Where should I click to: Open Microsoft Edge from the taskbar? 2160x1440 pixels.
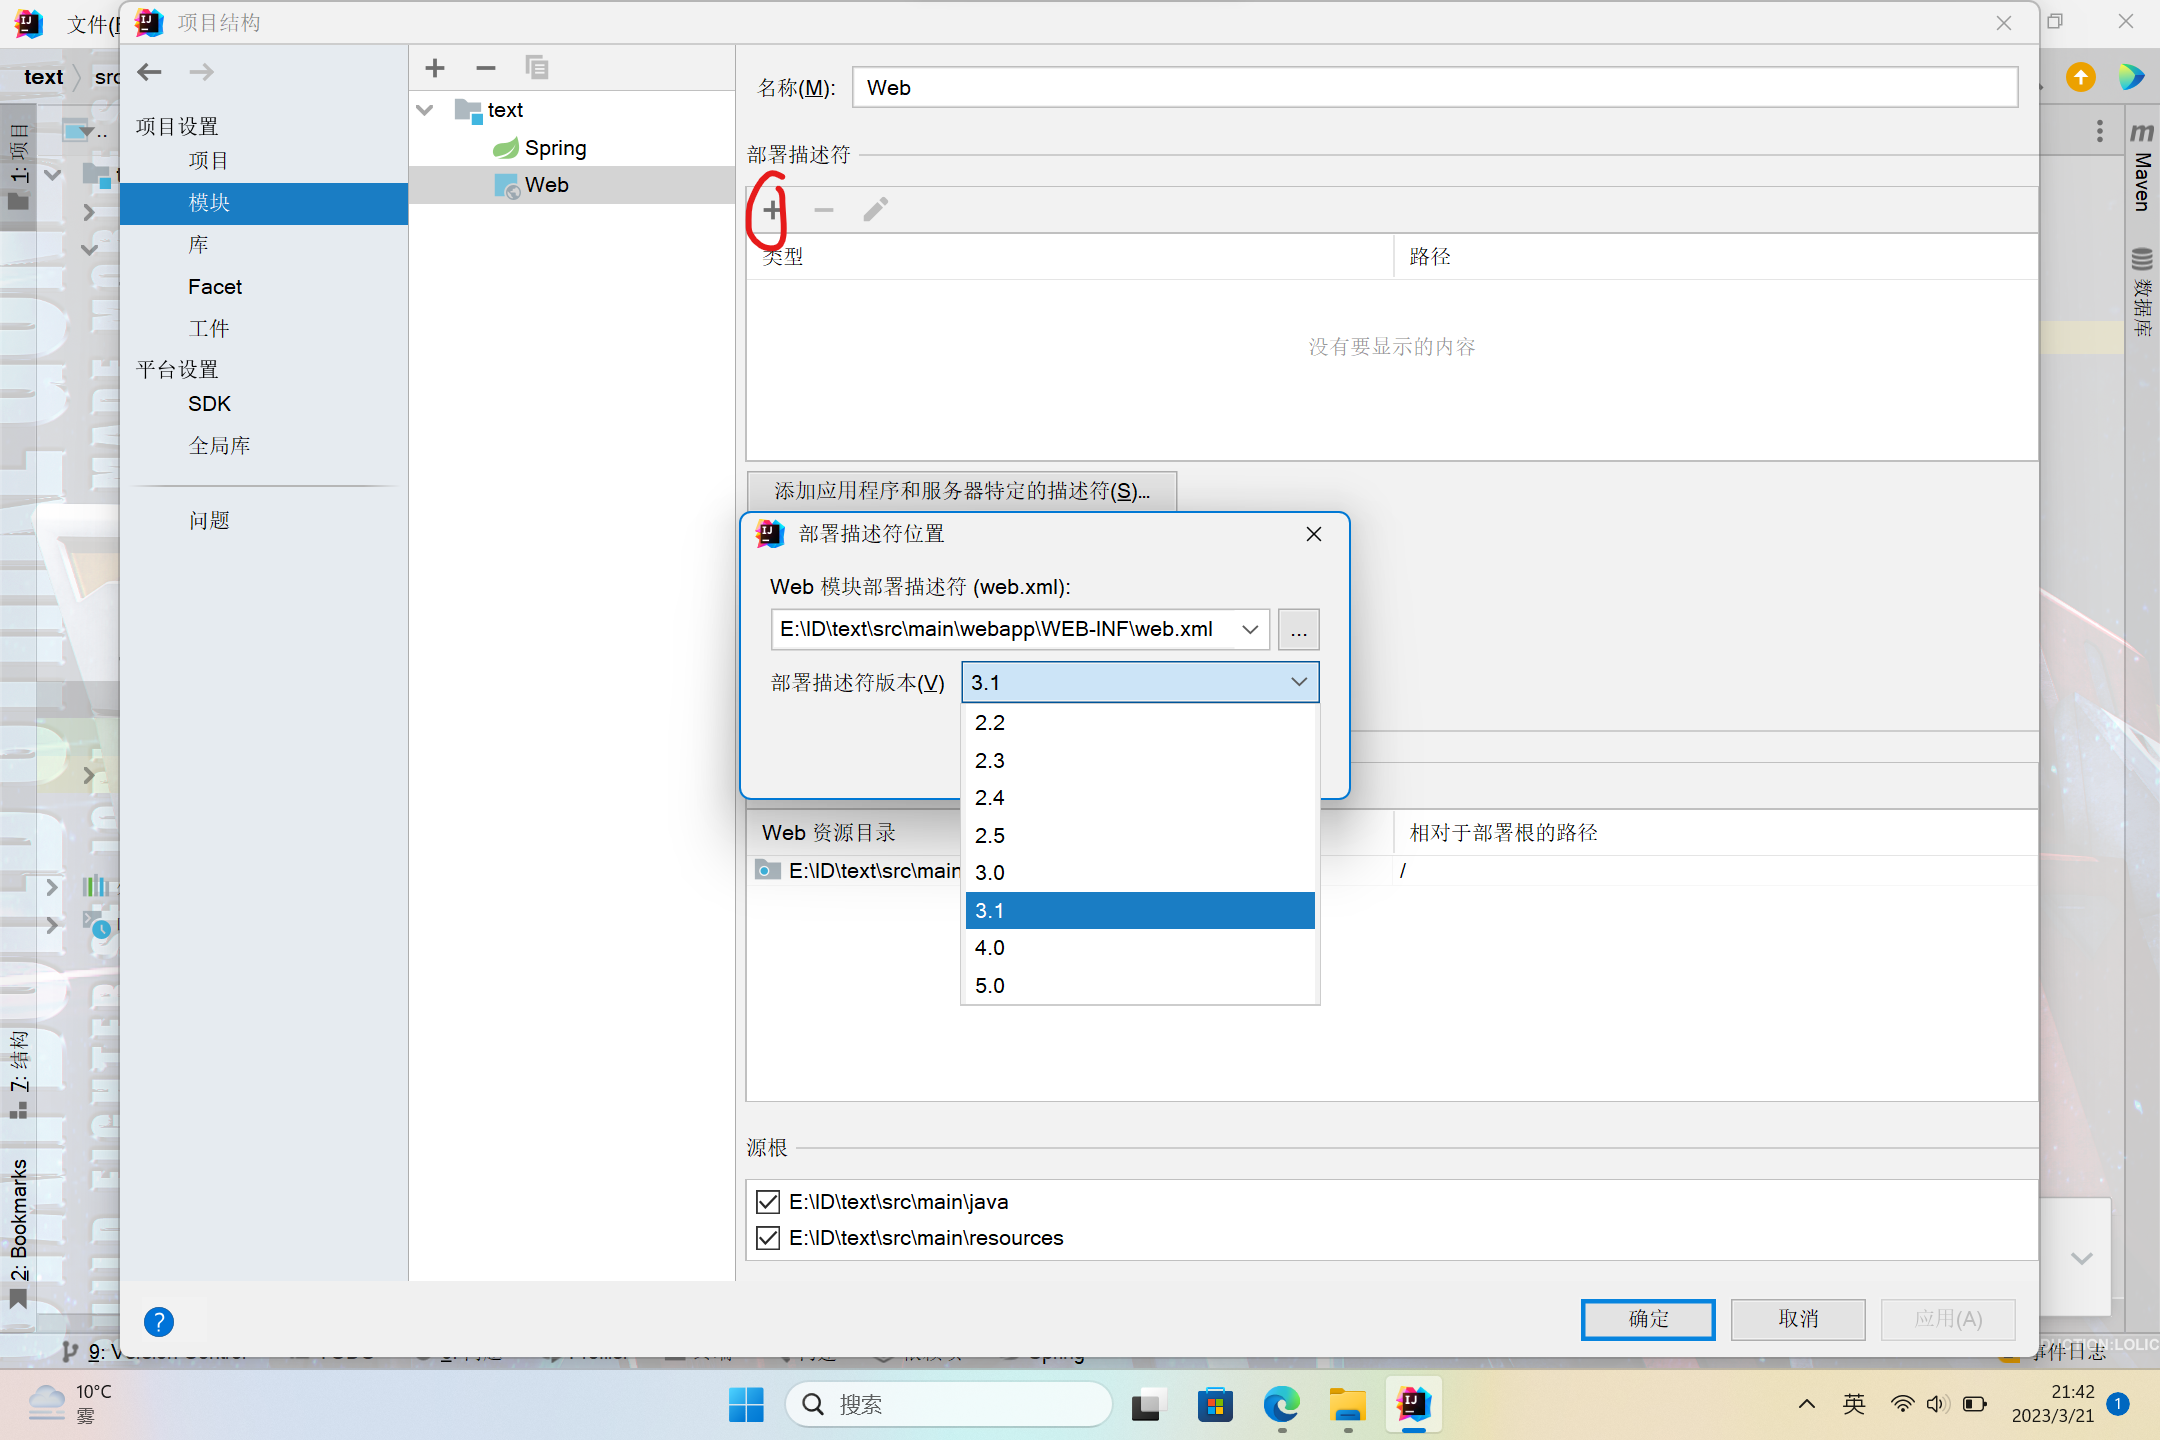click(x=1280, y=1405)
